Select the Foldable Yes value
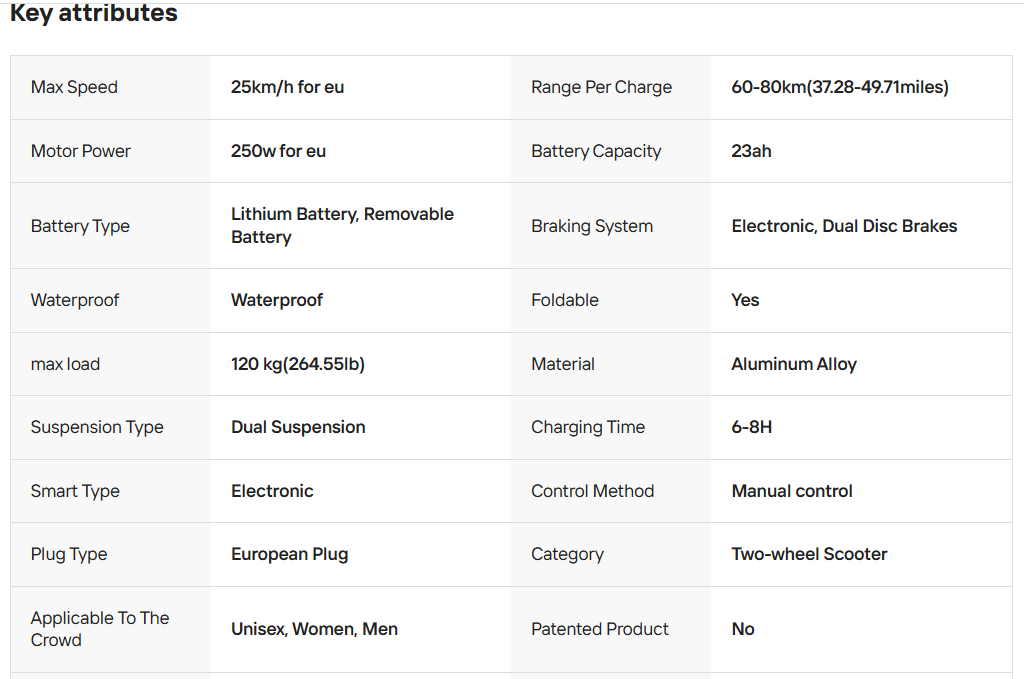Image resolution: width=1024 pixels, height=679 pixels. click(745, 300)
